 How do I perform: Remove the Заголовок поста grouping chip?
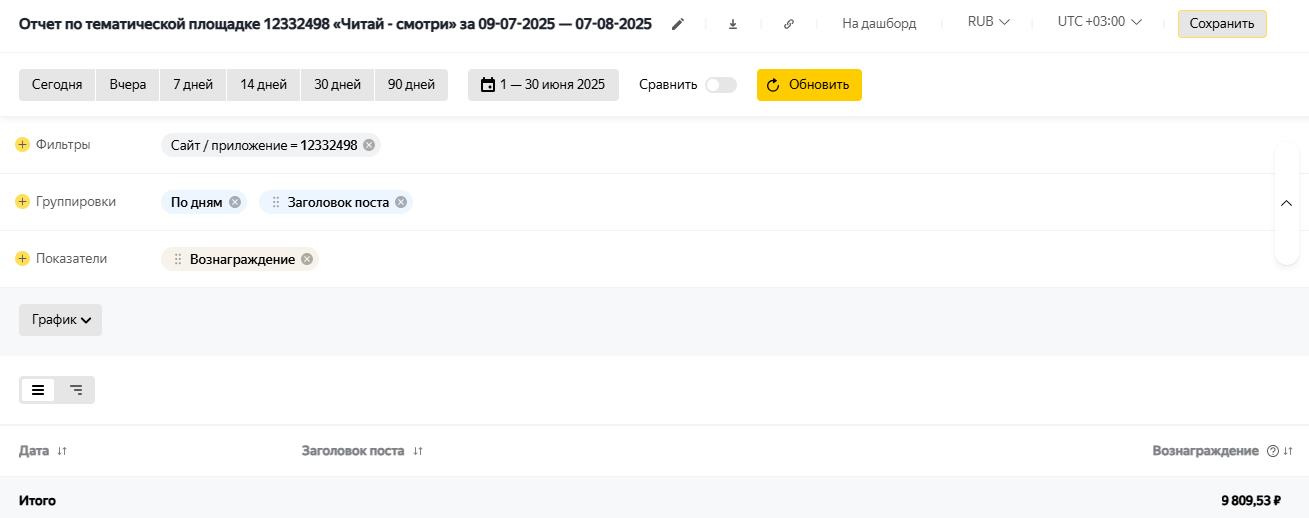(x=401, y=202)
